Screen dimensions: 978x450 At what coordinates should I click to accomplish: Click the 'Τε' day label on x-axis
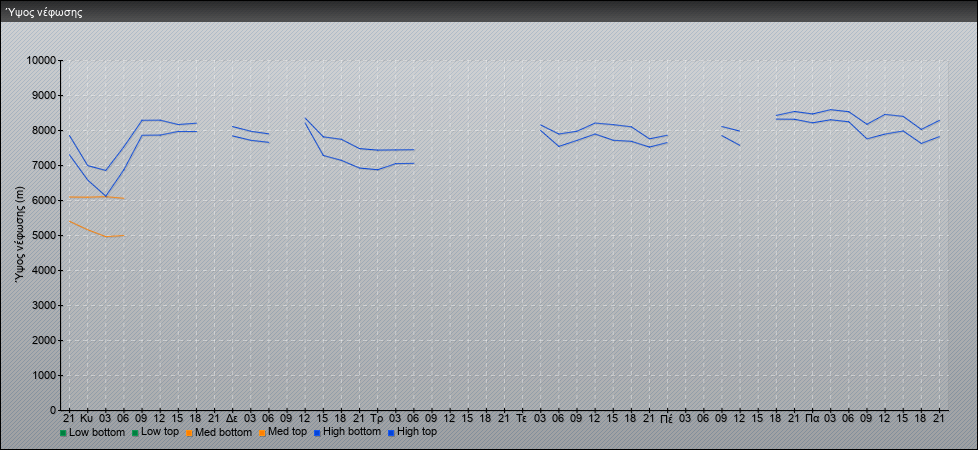coord(522,419)
